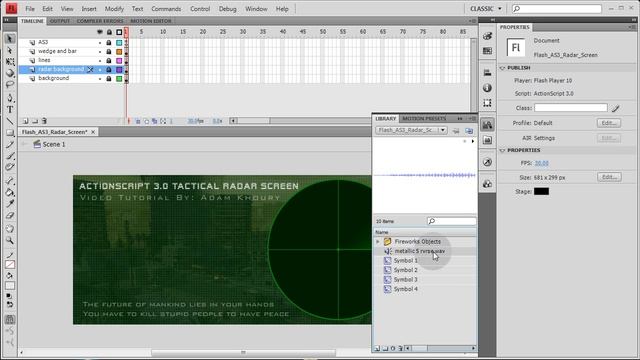
Task: Open the Info panel icon in dock
Action: [487, 88]
